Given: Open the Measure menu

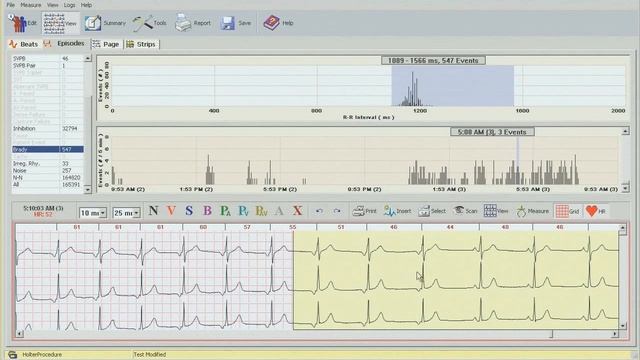Looking at the screenshot, I should pos(31,5).
